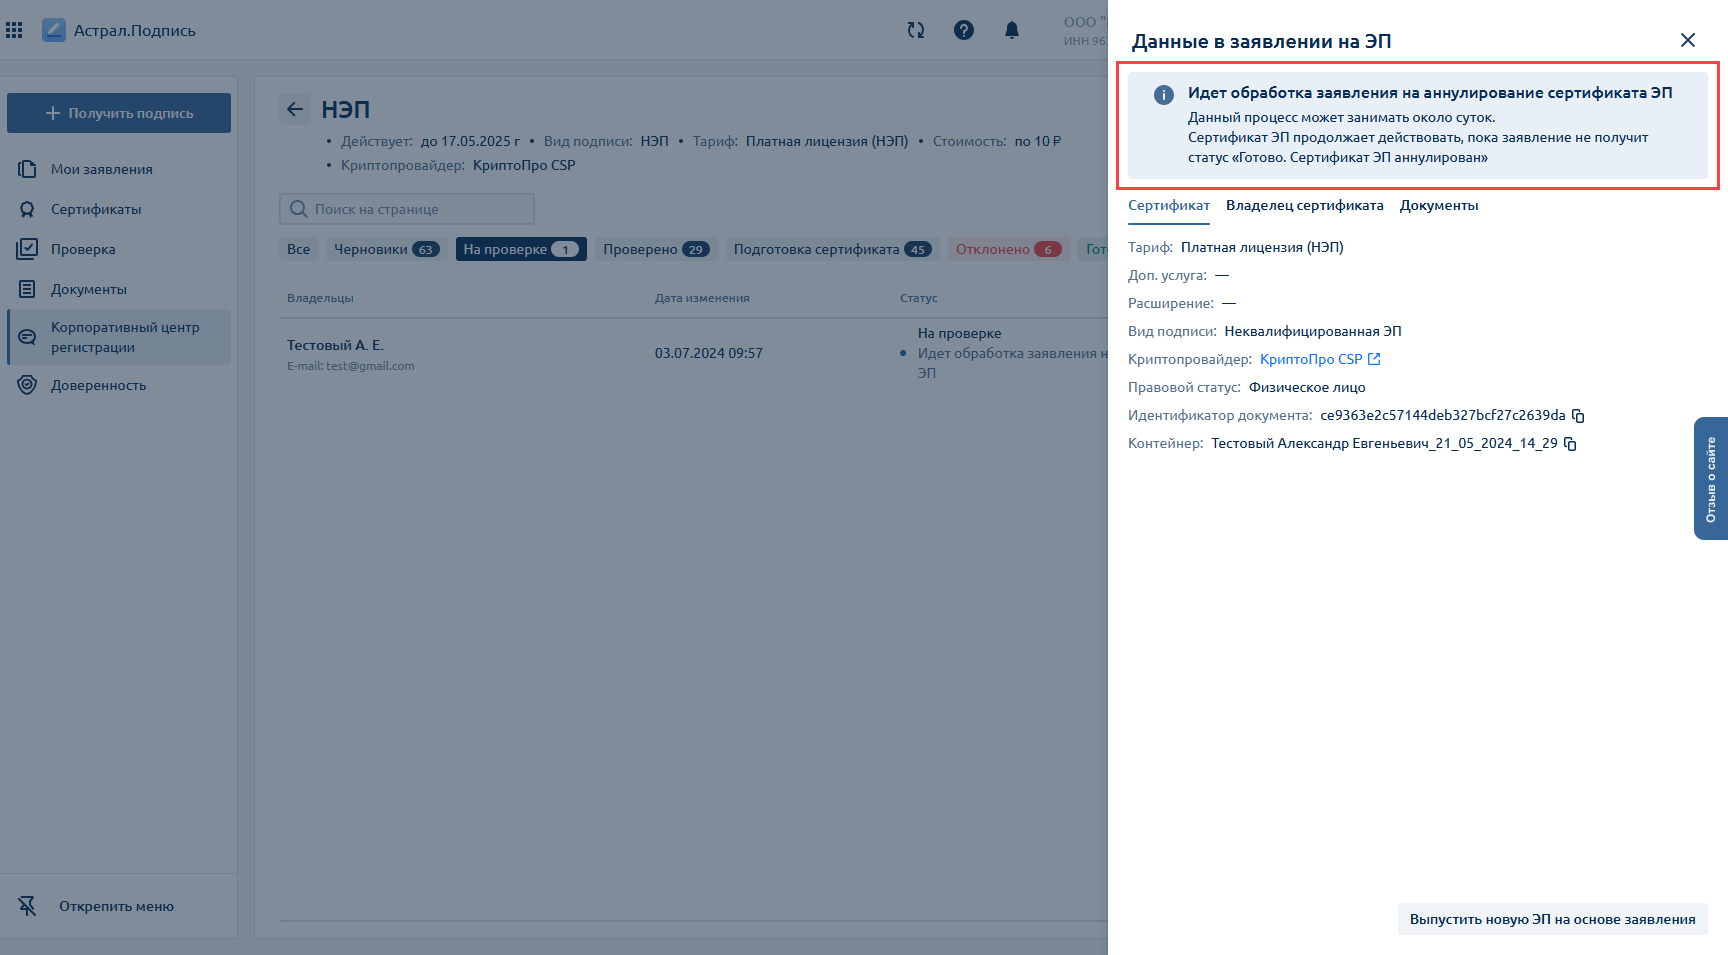The height and width of the screenshot is (955, 1728).
Task: Click the Проверка checkmark icon
Action: 27,249
